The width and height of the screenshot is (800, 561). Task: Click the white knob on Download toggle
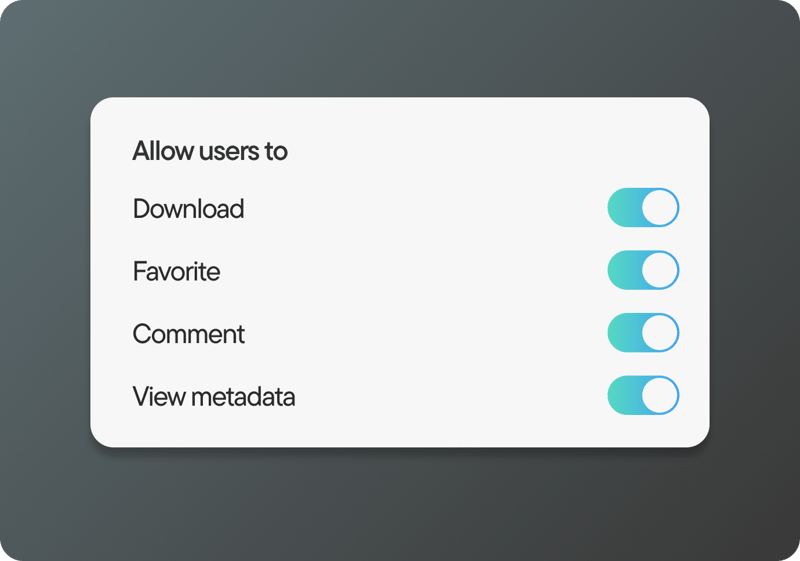point(660,208)
